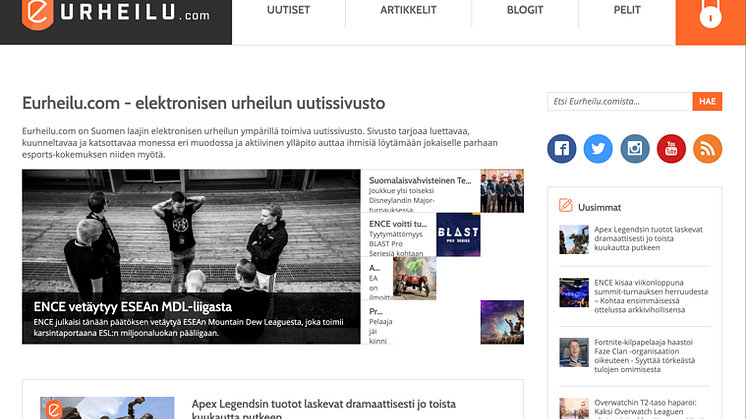Screen dimensions: 746x419
Task: Open the ENCE vetäytyy ESEAn MDL-liigasta headline
Action: point(133,307)
